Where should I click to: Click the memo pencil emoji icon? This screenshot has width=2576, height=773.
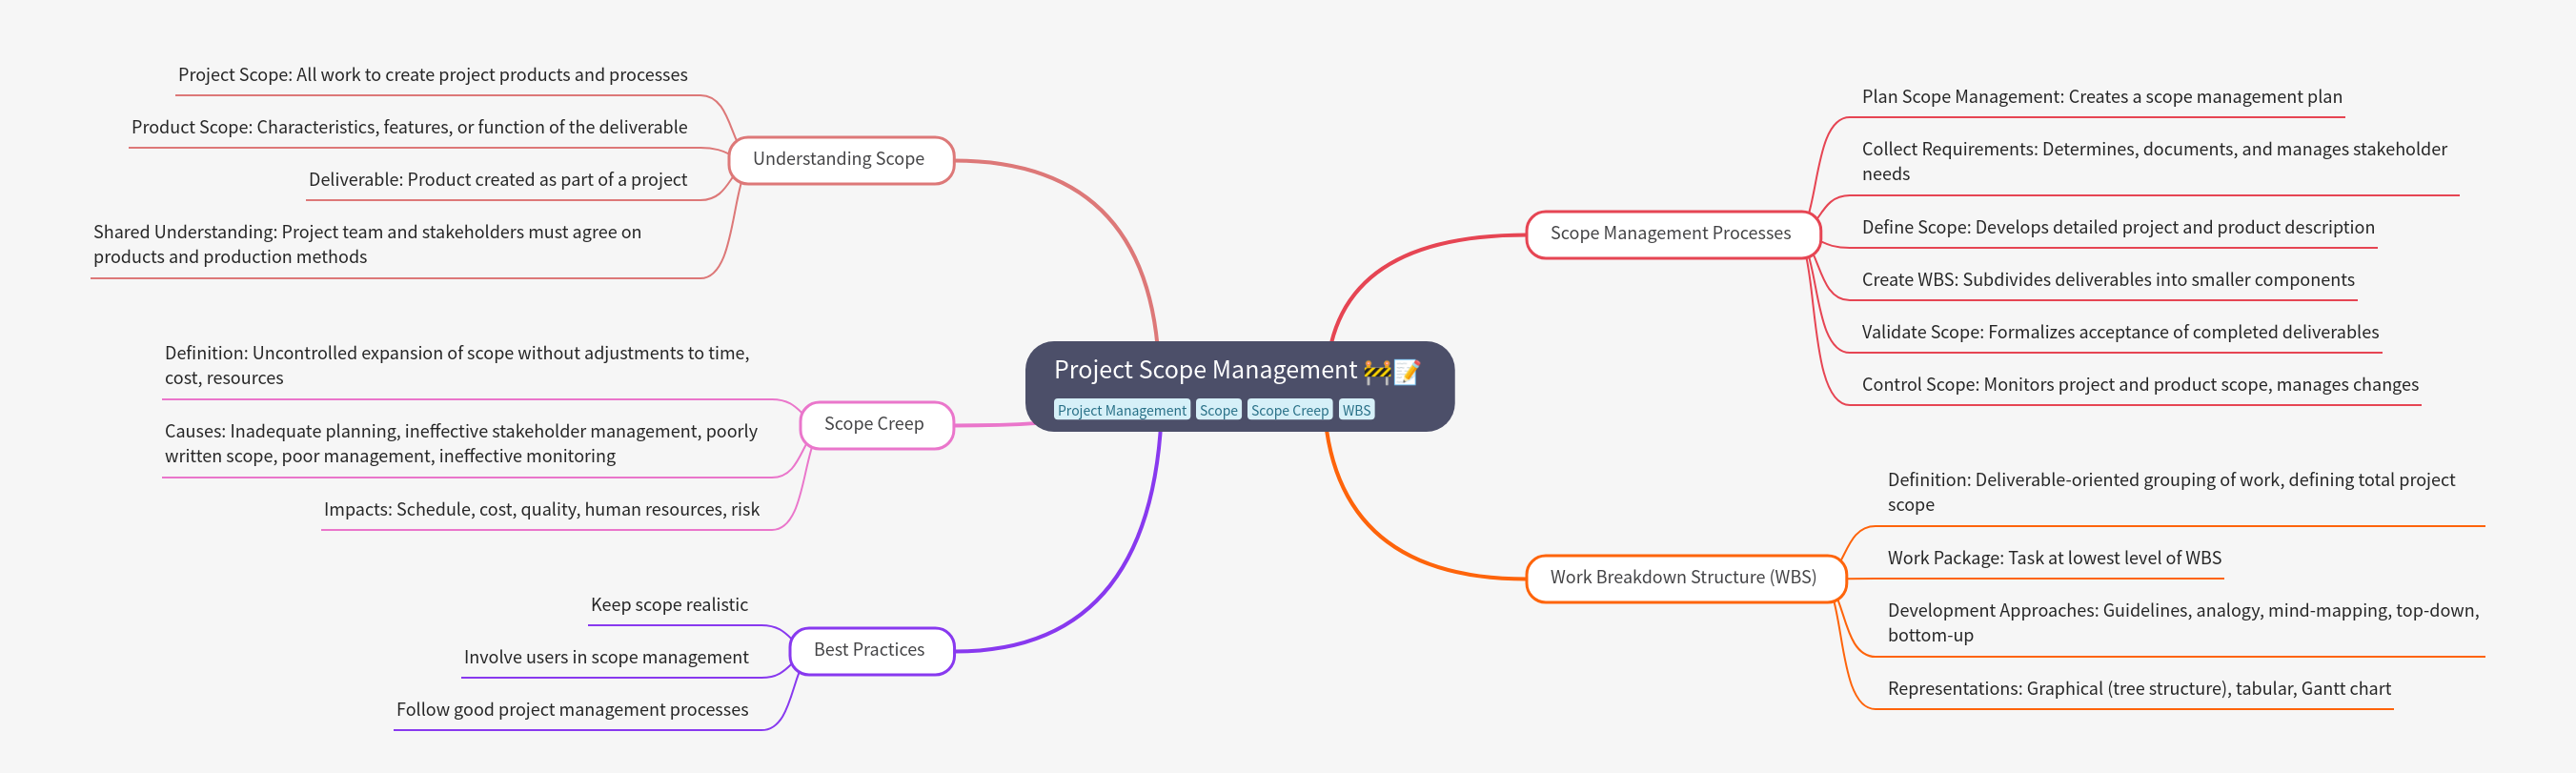pos(1406,372)
